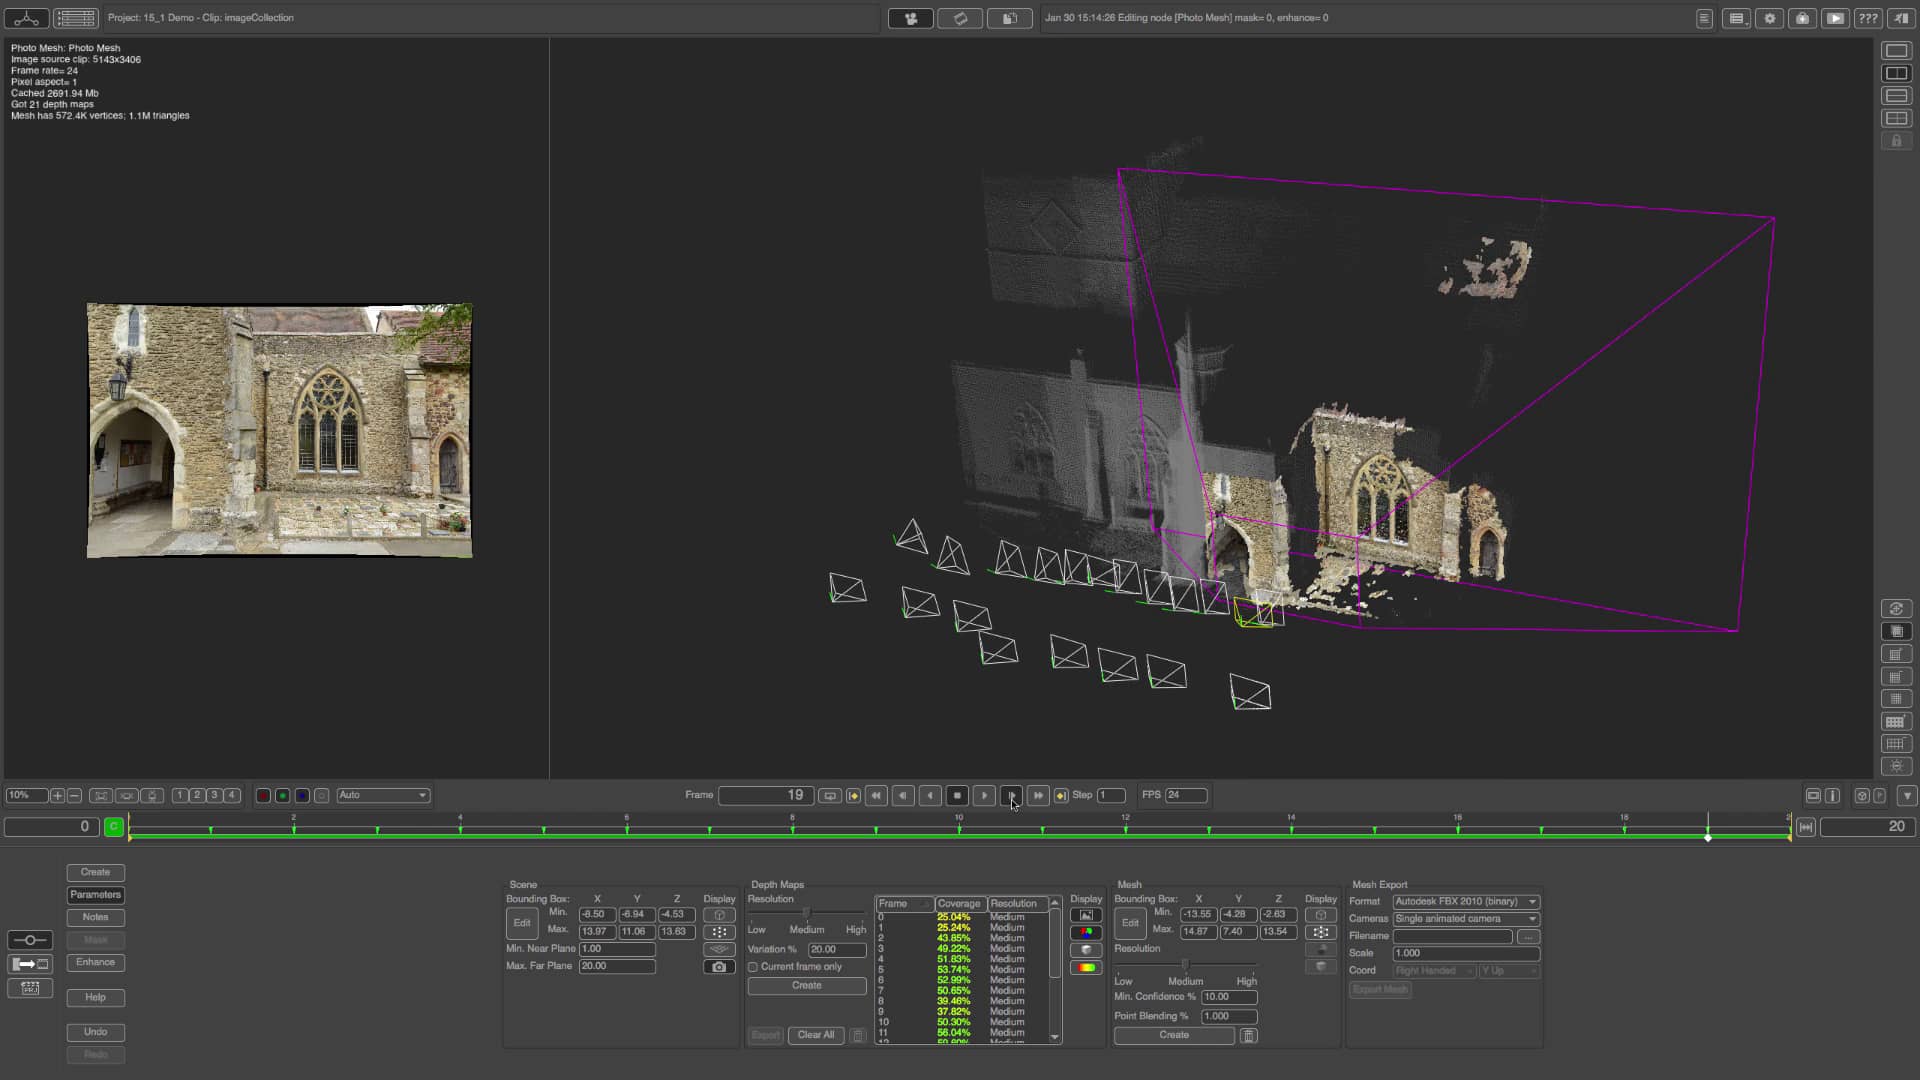
Task: Select the rainbow depth display icon in Depth Maps
Action: (x=1086, y=967)
